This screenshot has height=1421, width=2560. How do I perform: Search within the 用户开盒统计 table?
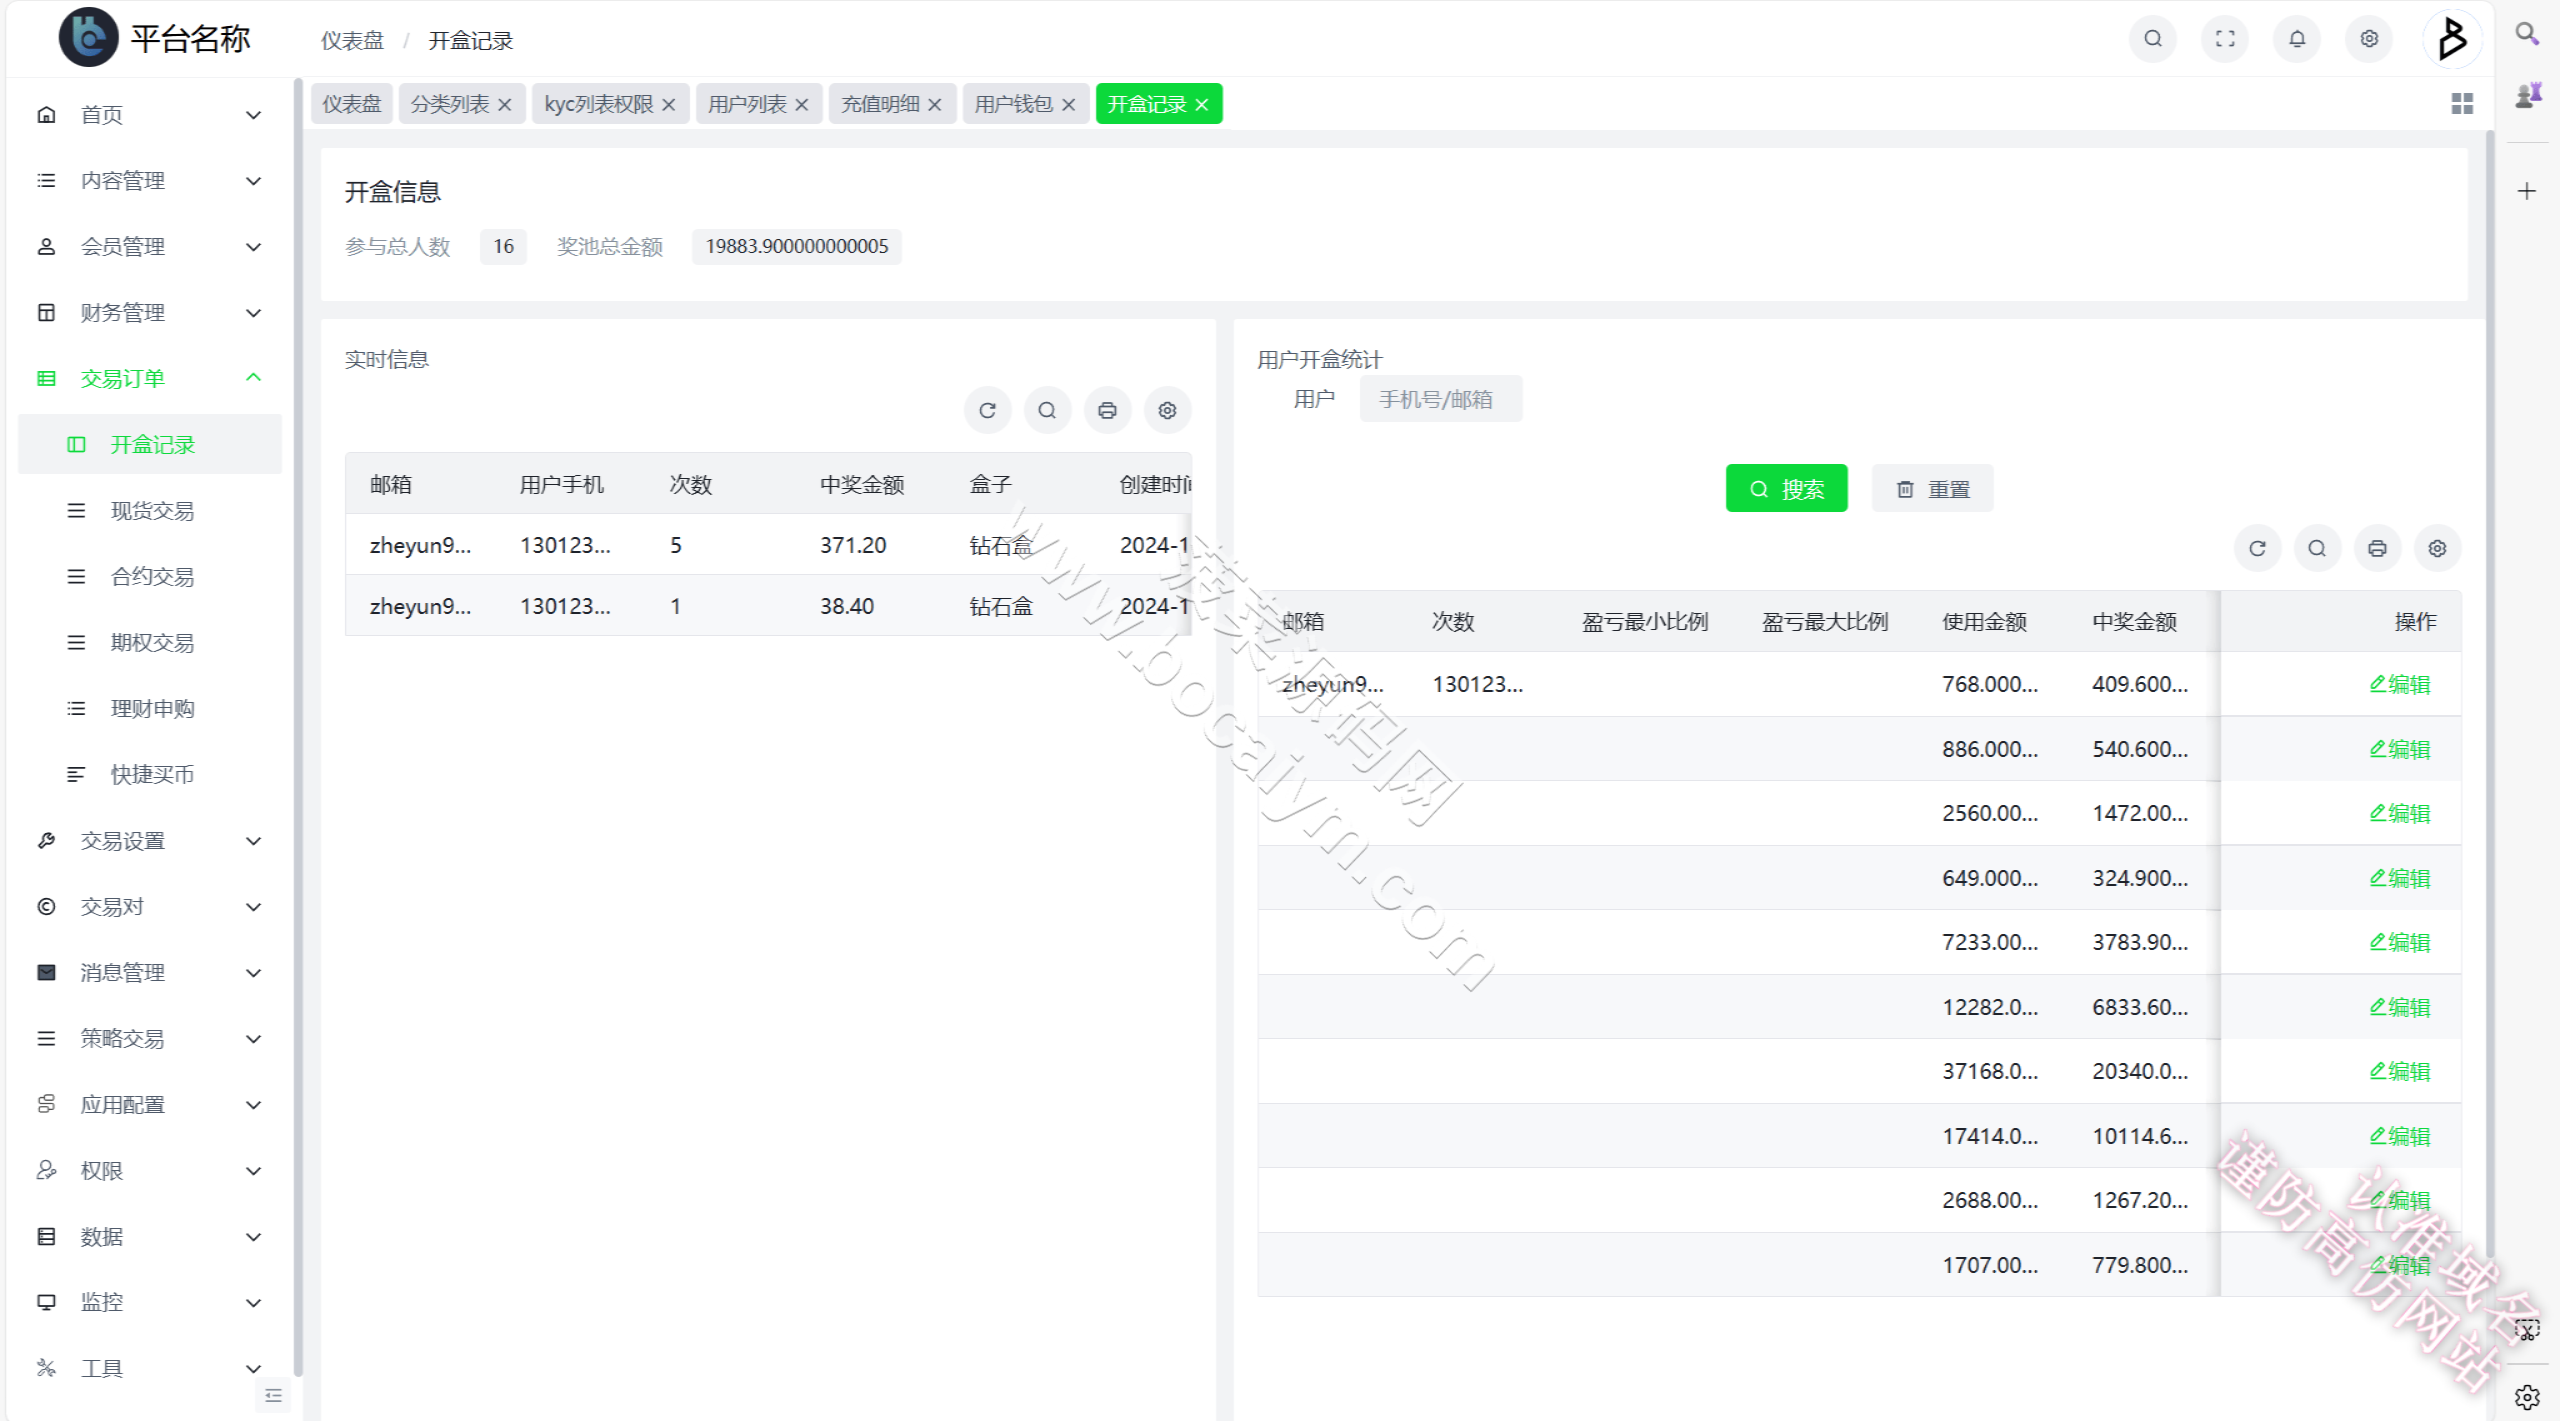pos(2317,548)
